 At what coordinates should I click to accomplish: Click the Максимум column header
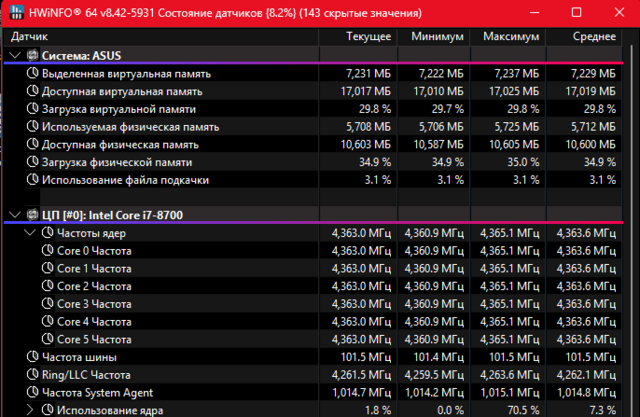(x=512, y=36)
